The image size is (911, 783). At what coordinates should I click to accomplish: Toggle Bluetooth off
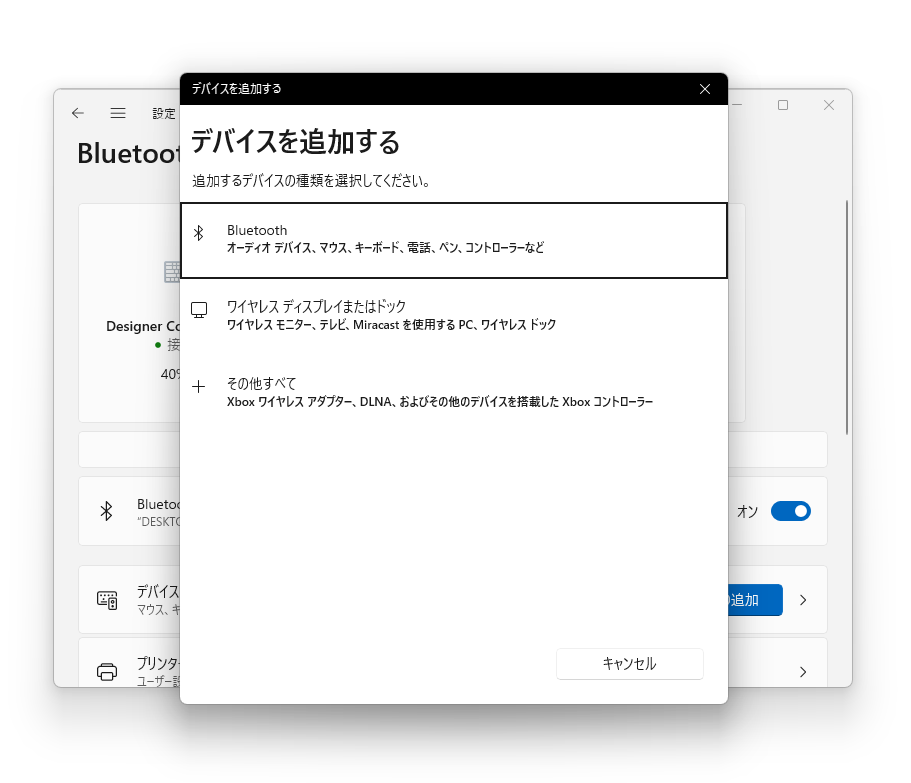click(x=790, y=511)
